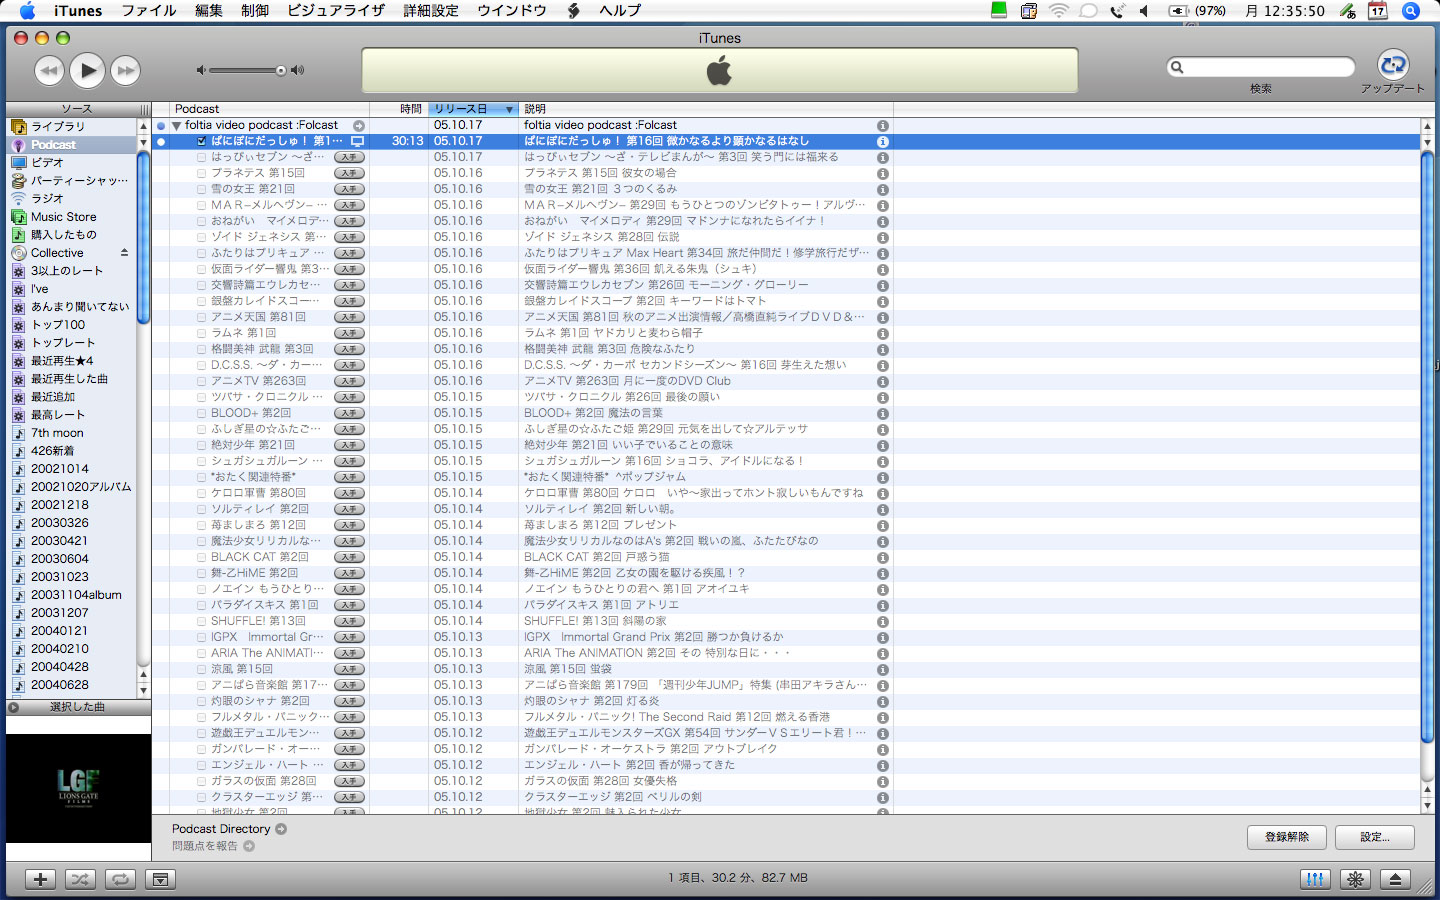Toggle repeat mode button
This screenshot has height=900, width=1440.
(x=120, y=879)
